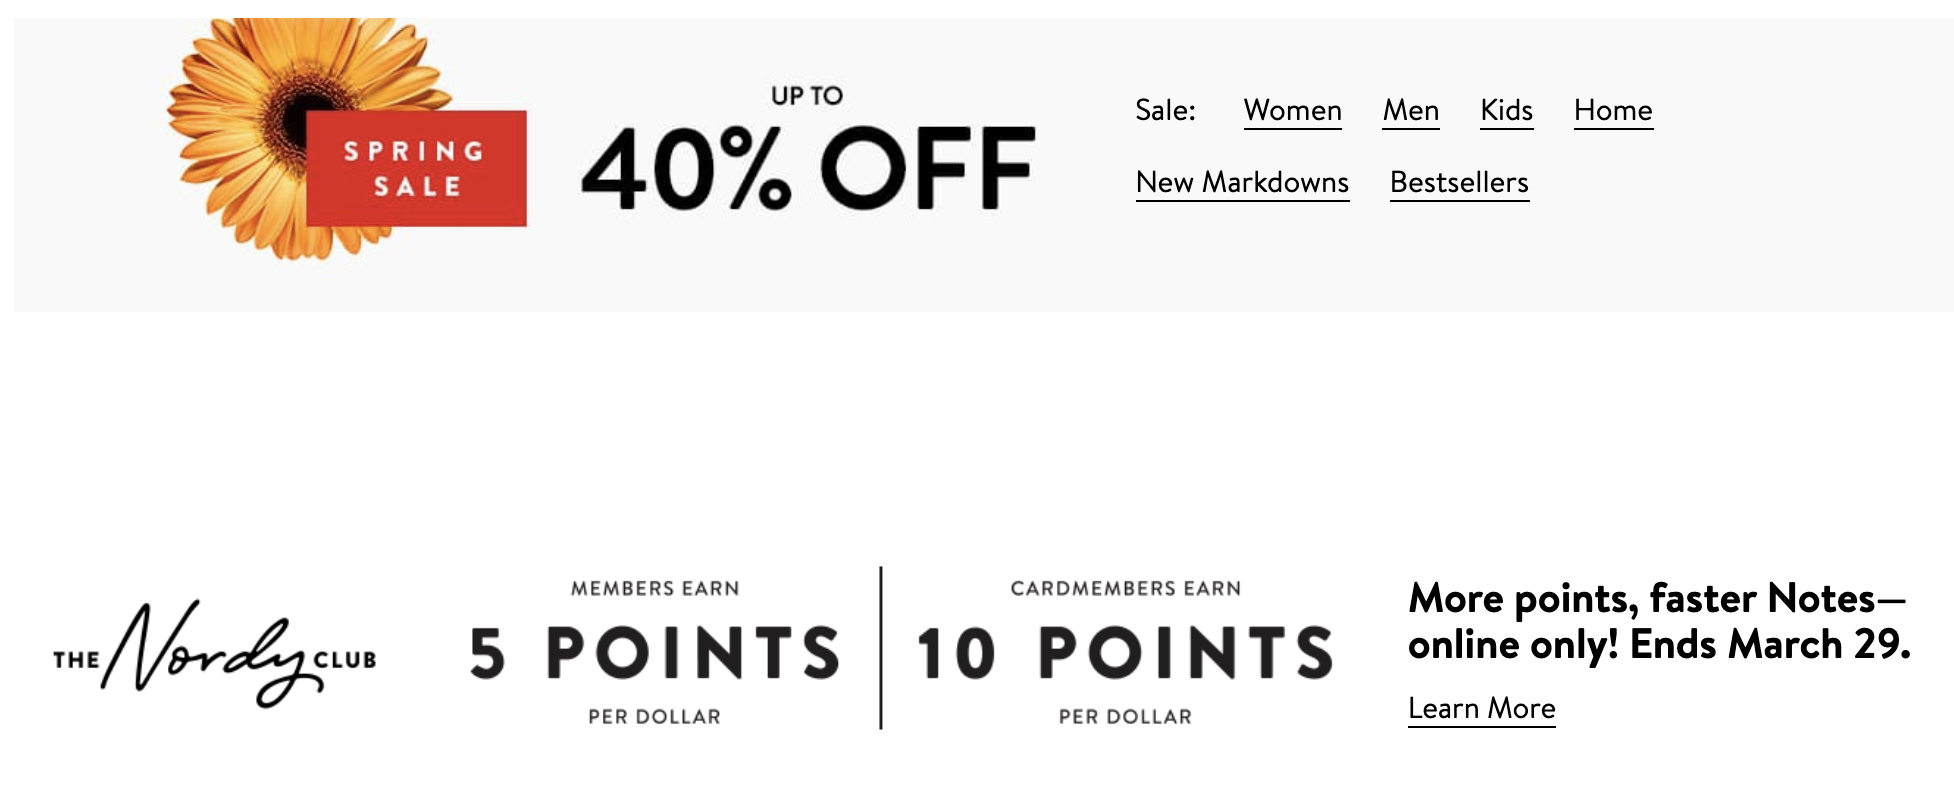Open the Home sale category

pyautogui.click(x=1613, y=110)
